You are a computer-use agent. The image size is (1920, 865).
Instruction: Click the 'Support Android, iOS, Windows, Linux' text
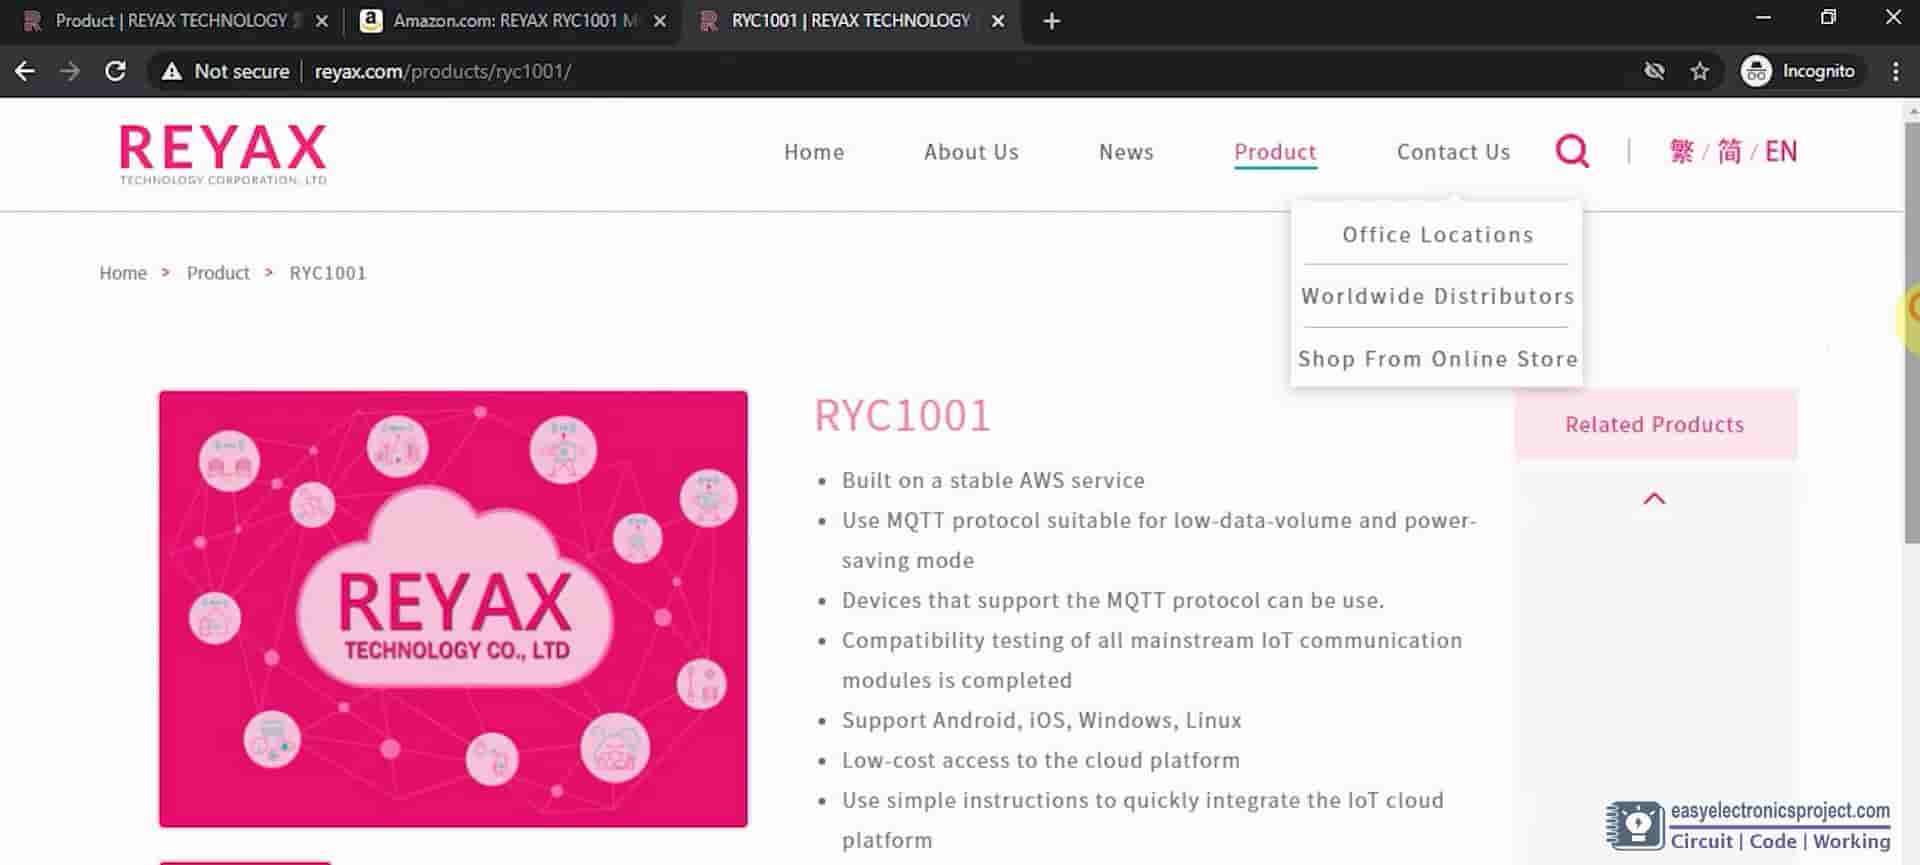(1041, 720)
